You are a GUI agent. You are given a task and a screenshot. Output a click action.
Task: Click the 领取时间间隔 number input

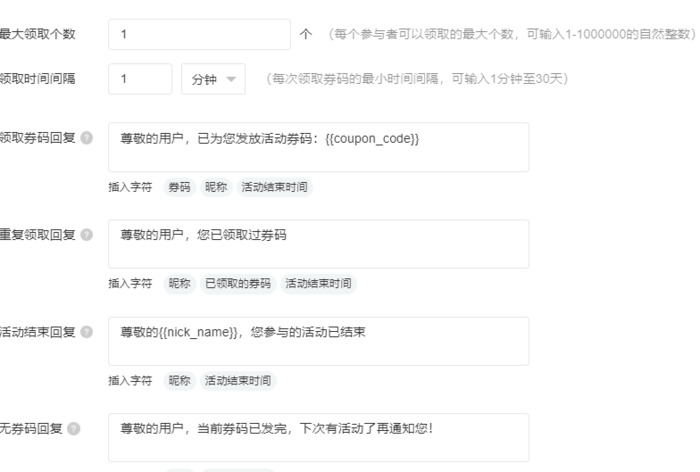[x=140, y=79]
